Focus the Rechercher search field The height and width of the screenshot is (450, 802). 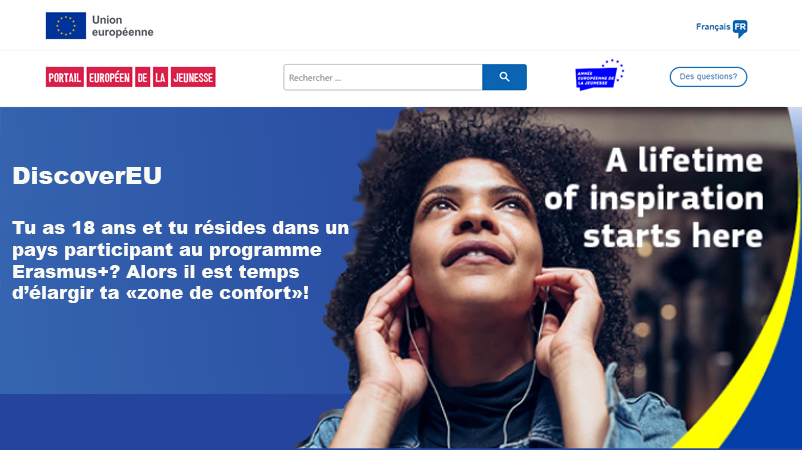[x=383, y=77]
